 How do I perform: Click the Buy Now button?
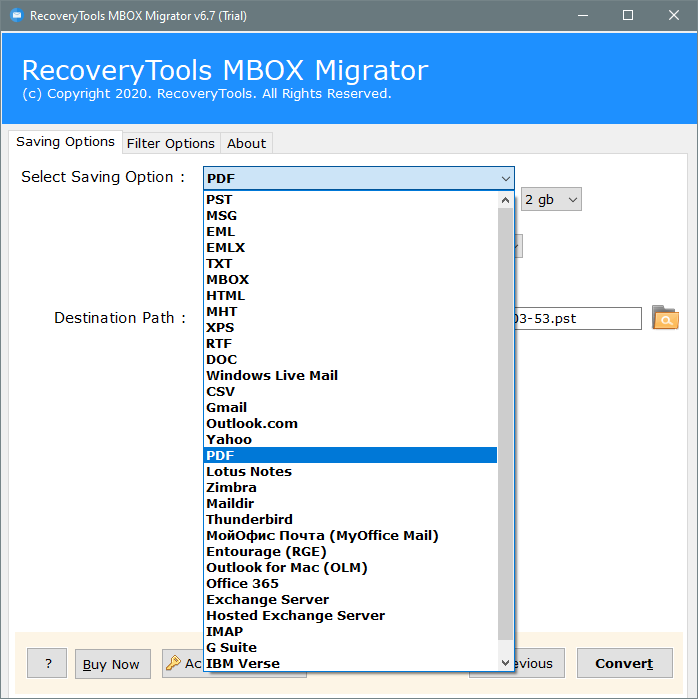click(112, 664)
